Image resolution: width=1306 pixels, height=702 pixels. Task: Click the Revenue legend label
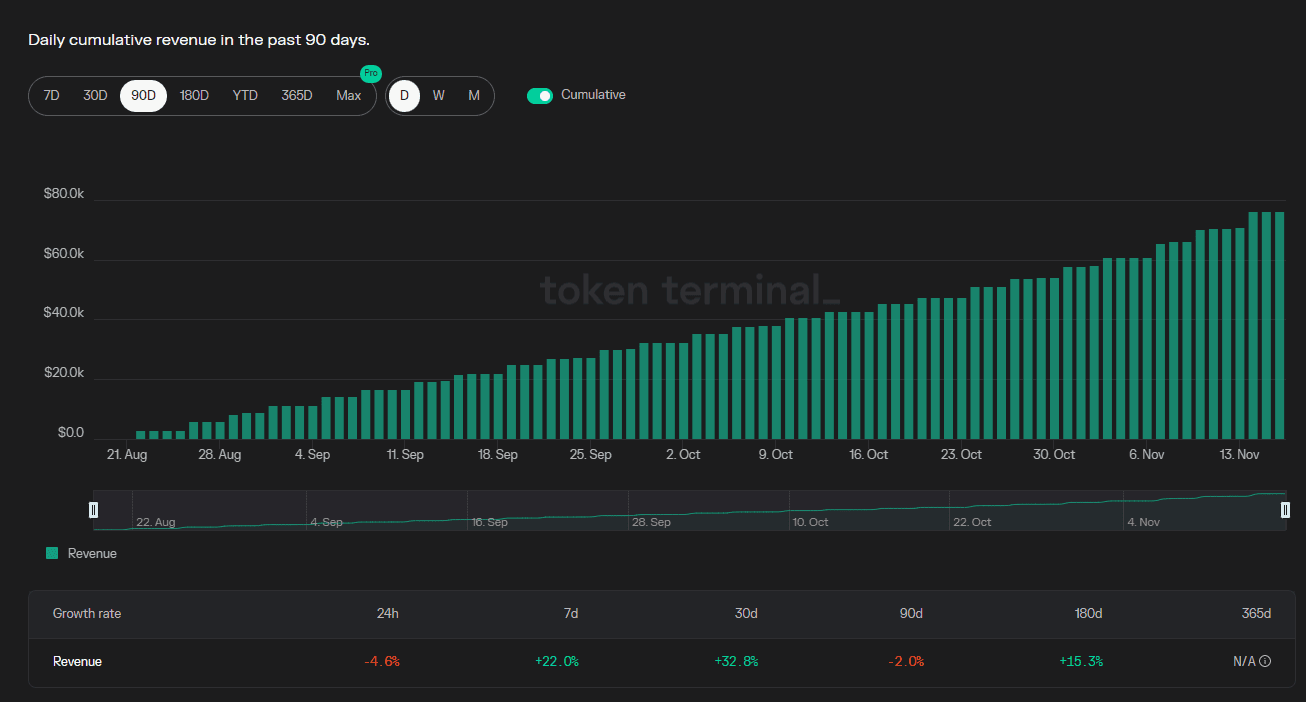92,553
